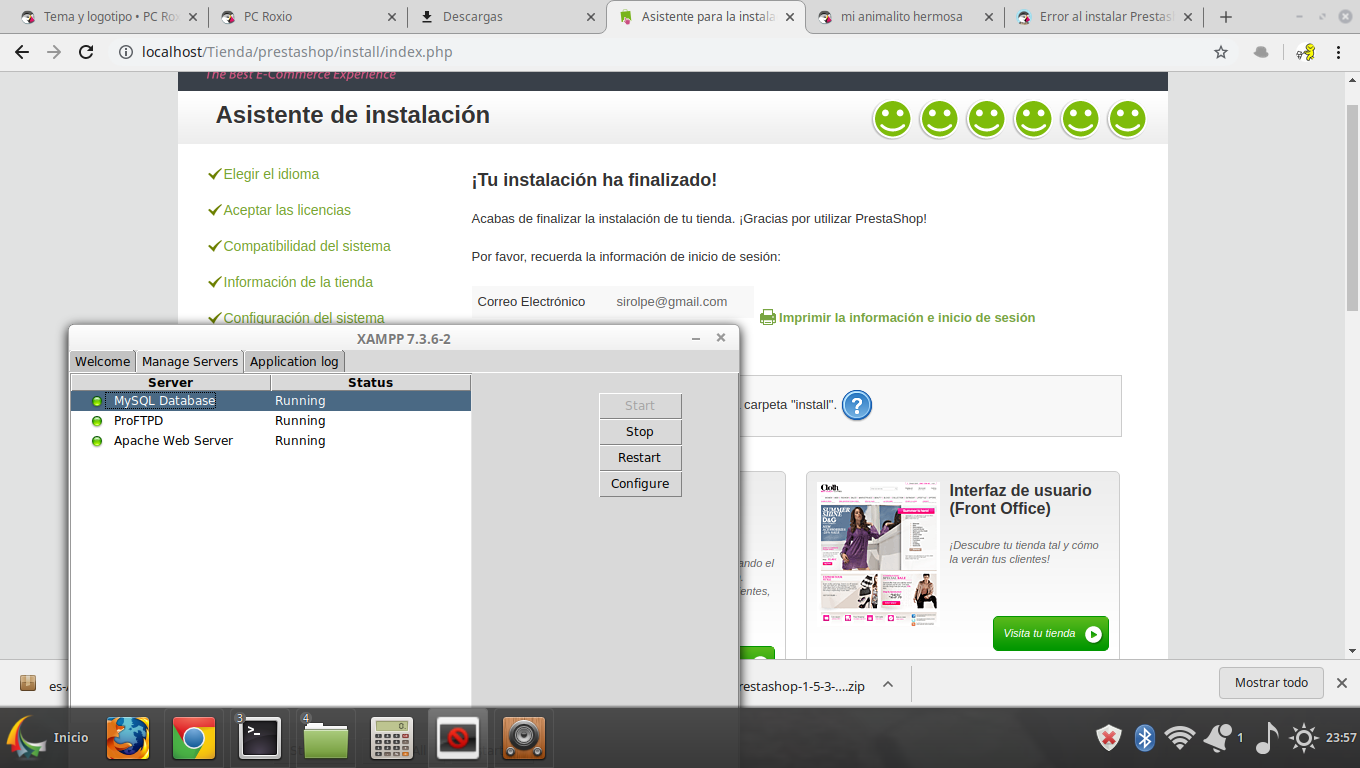Dismiss the downloads bar with its X
This screenshot has width=1360, height=768.
click(1342, 683)
